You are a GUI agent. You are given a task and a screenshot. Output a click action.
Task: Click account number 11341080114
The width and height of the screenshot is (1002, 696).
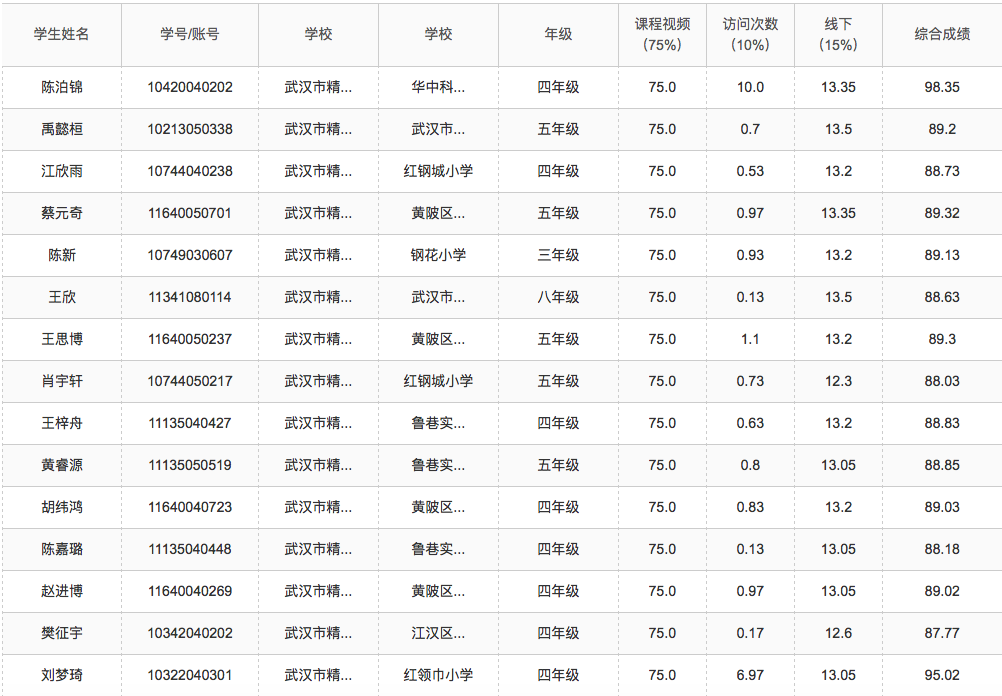point(190,297)
